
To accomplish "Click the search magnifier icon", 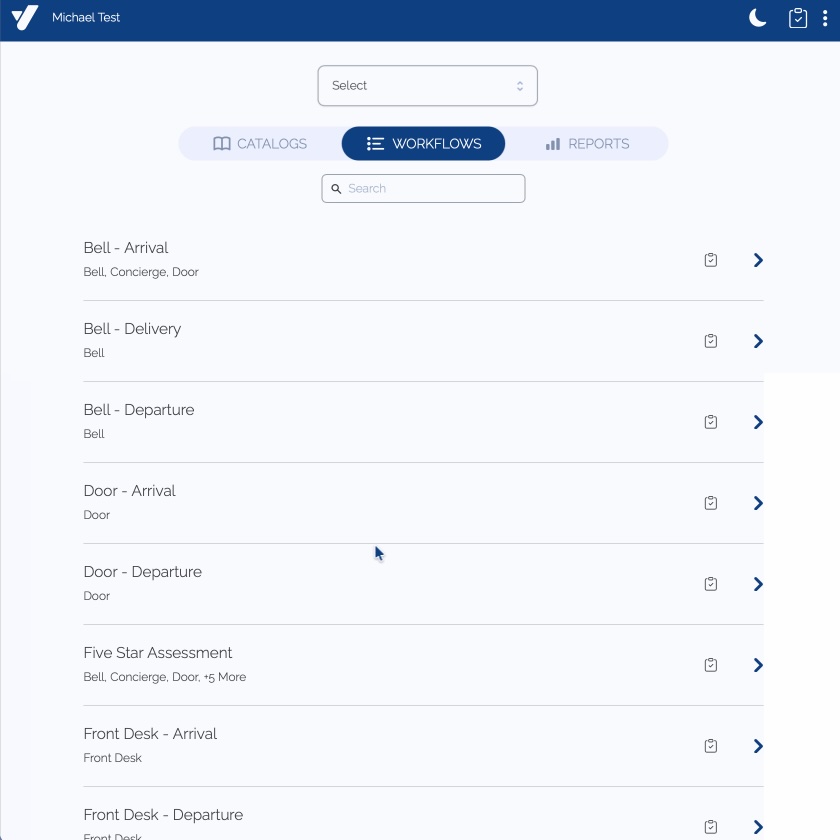I will coord(337,188).
